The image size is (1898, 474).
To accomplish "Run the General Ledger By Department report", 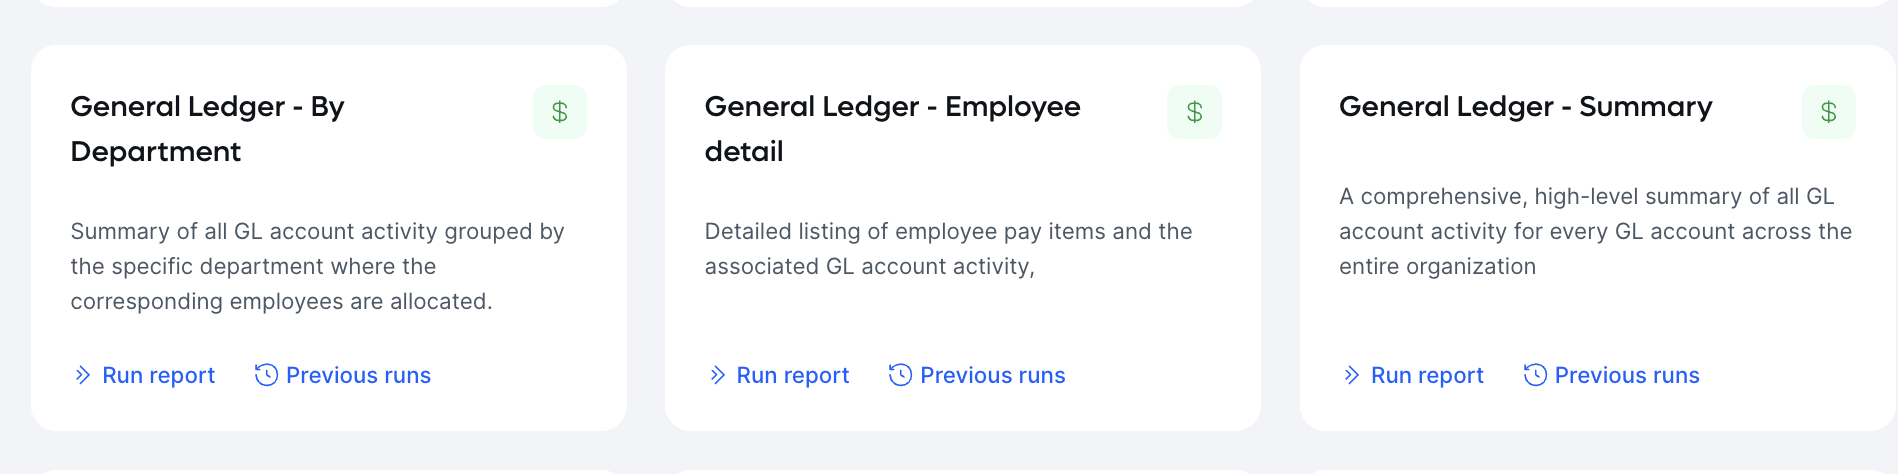I will point(145,375).
